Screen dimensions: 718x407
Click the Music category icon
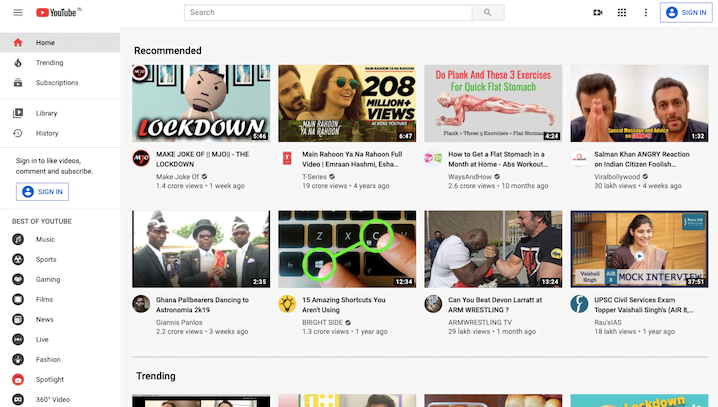18,239
